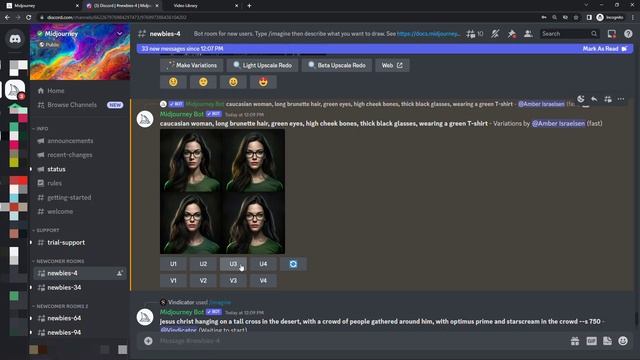Reply arrow icon on hovered message

594,99
